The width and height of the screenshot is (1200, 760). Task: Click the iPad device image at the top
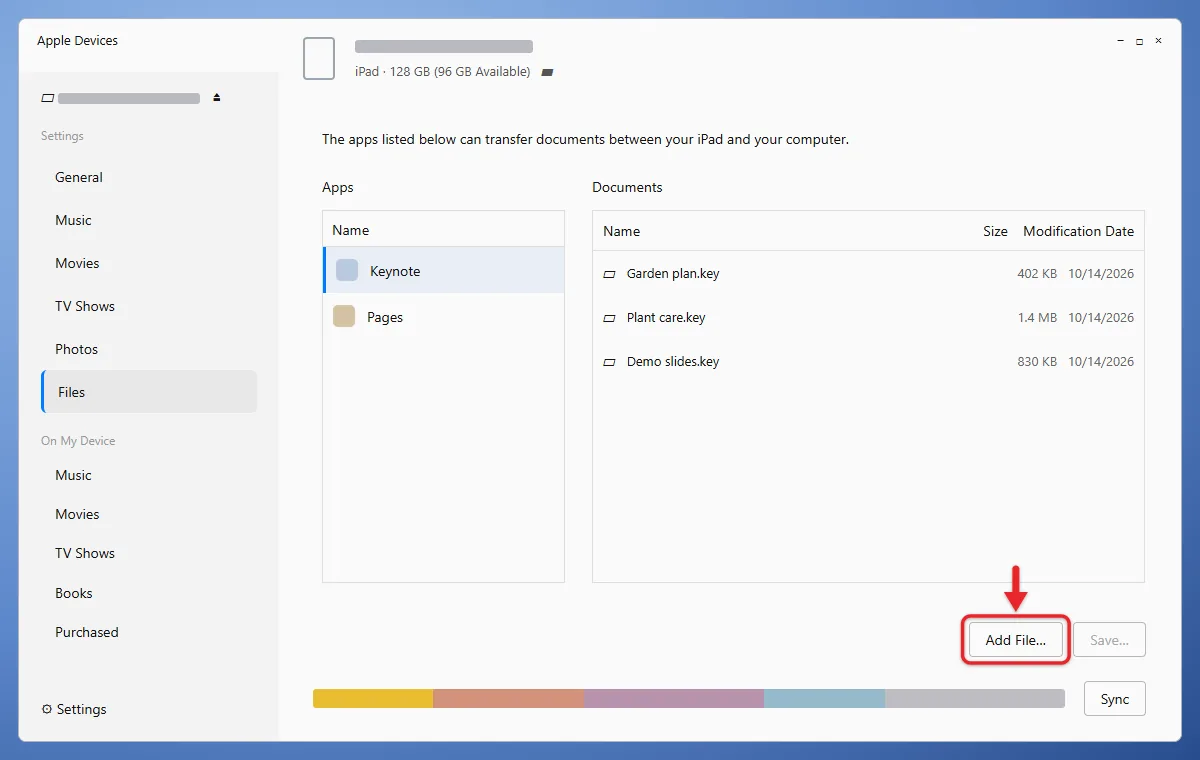pos(319,58)
